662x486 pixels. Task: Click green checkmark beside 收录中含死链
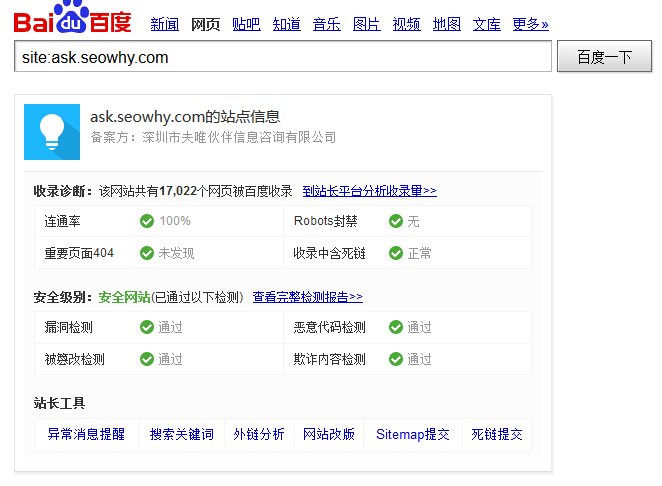[396, 253]
